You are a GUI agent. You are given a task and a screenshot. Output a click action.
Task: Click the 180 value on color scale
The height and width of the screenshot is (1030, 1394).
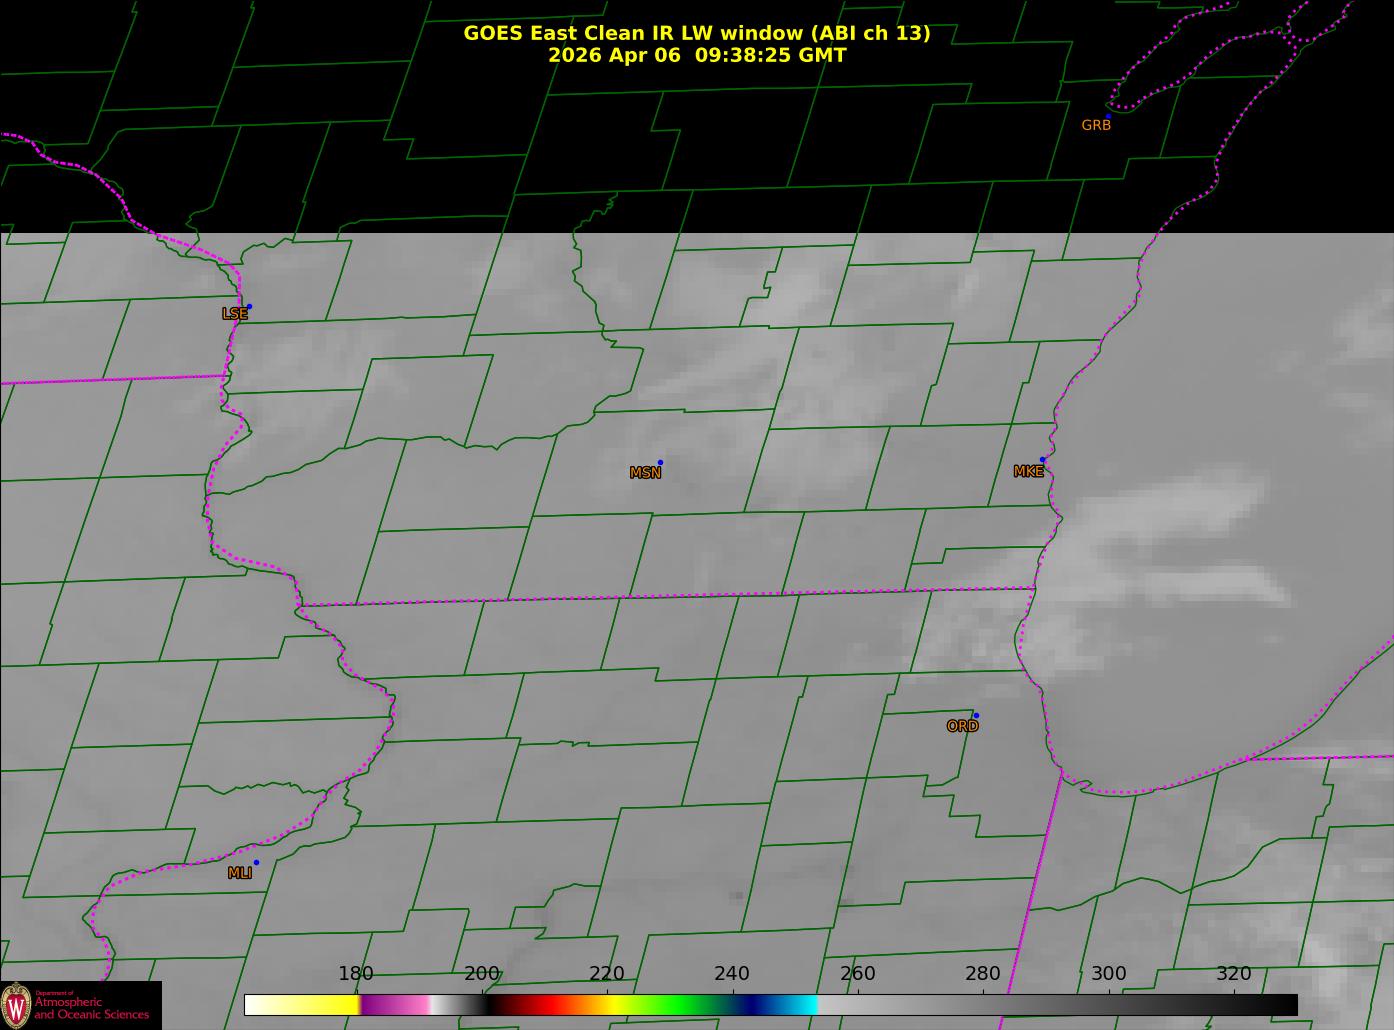(356, 973)
